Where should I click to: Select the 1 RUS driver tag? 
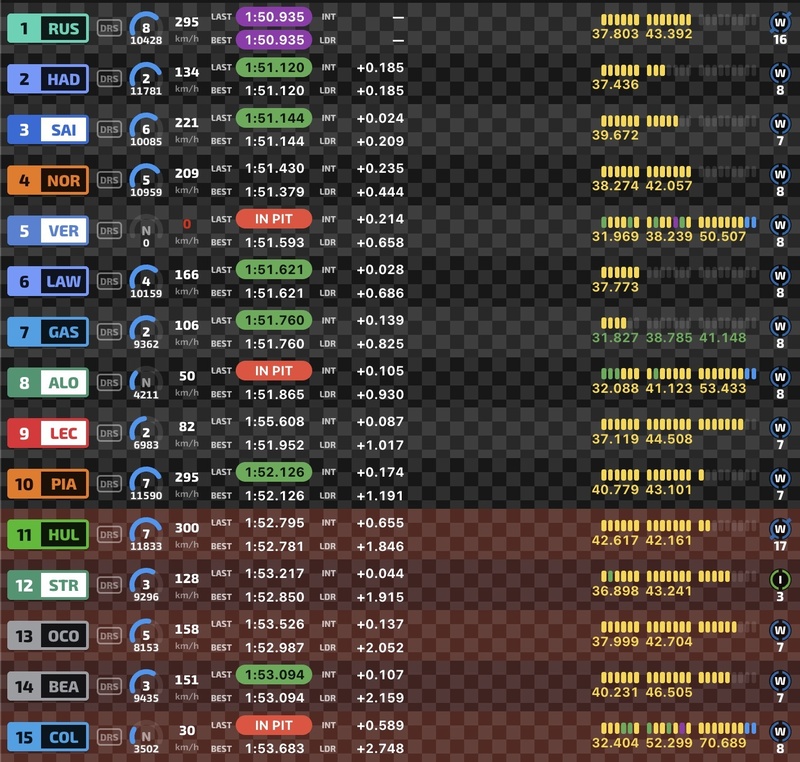[x=48, y=28]
